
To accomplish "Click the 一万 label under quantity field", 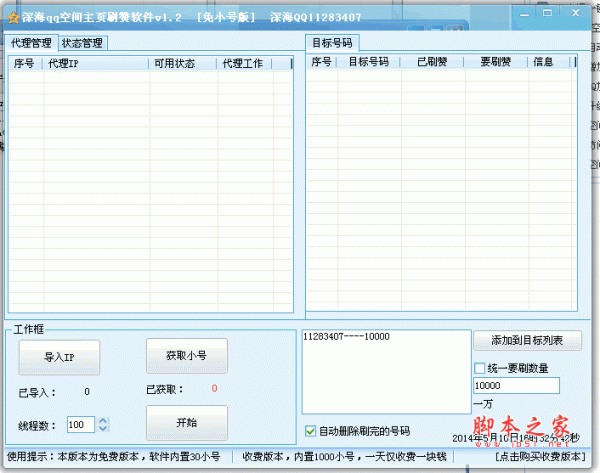I will 483,404.
